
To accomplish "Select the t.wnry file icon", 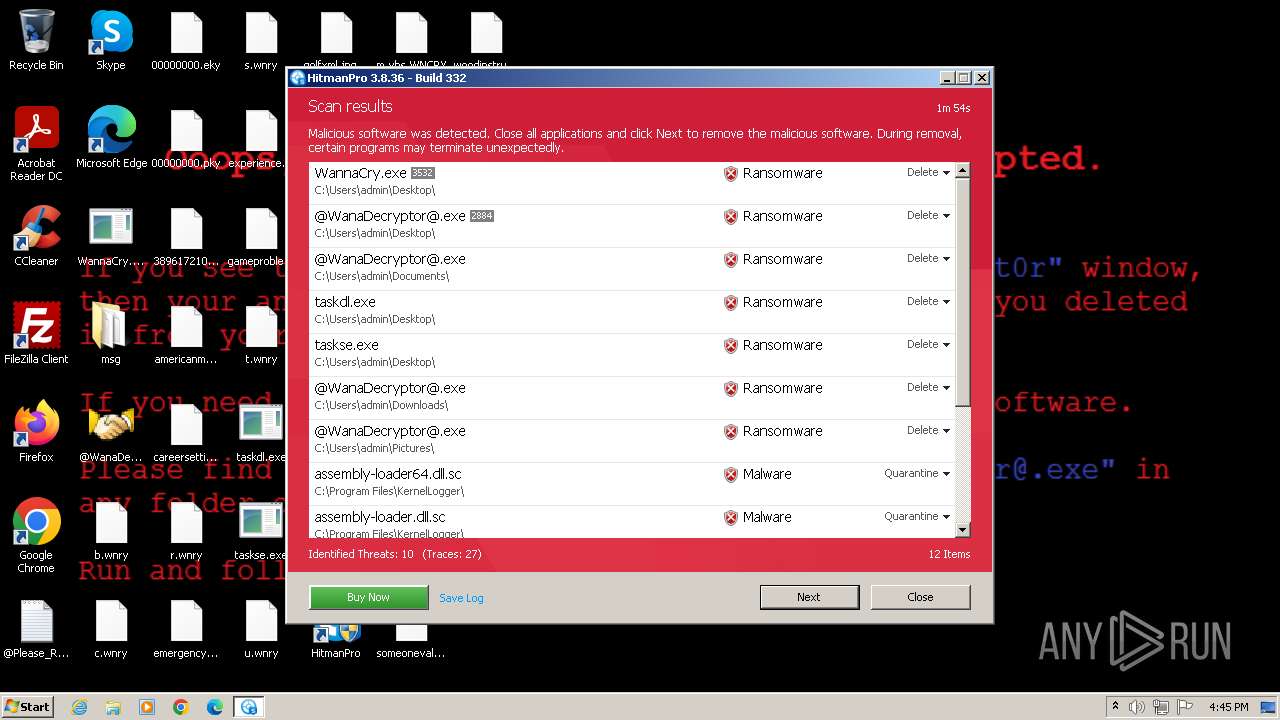I will (261, 334).
